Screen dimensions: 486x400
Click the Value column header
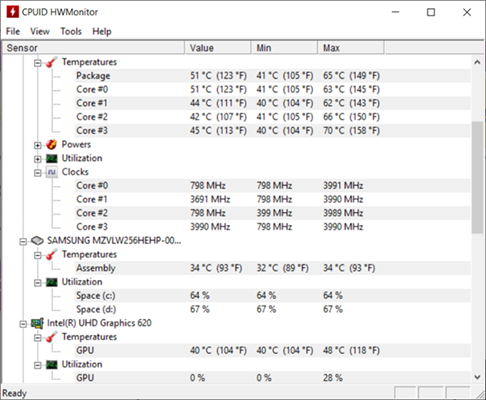pos(218,48)
